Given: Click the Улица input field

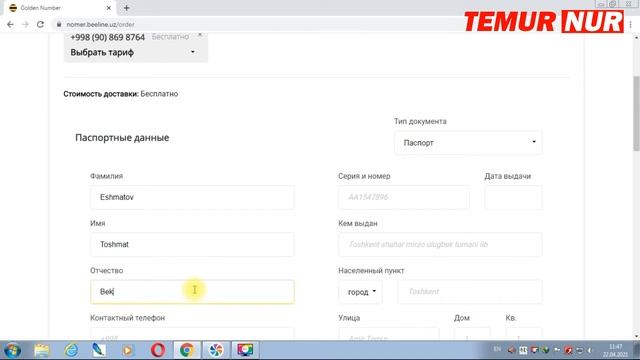Looking at the screenshot, I should tap(389, 334).
